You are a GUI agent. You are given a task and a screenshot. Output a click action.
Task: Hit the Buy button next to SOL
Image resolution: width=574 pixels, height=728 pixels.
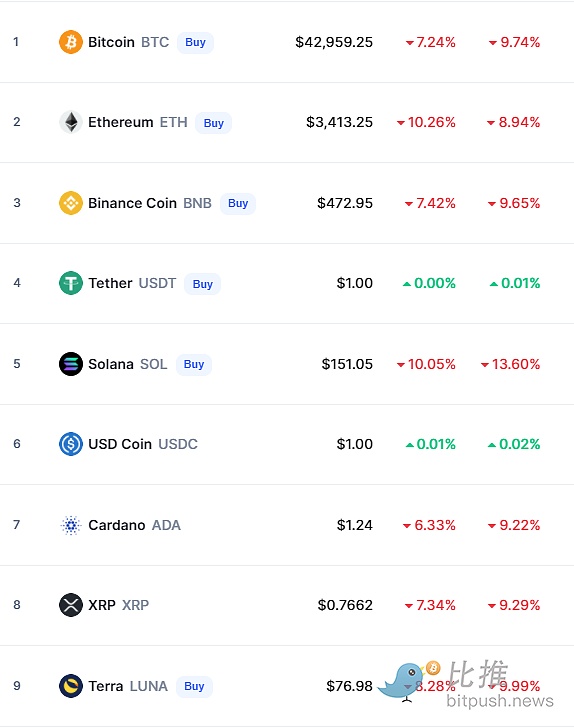pyautogui.click(x=194, y=364)
